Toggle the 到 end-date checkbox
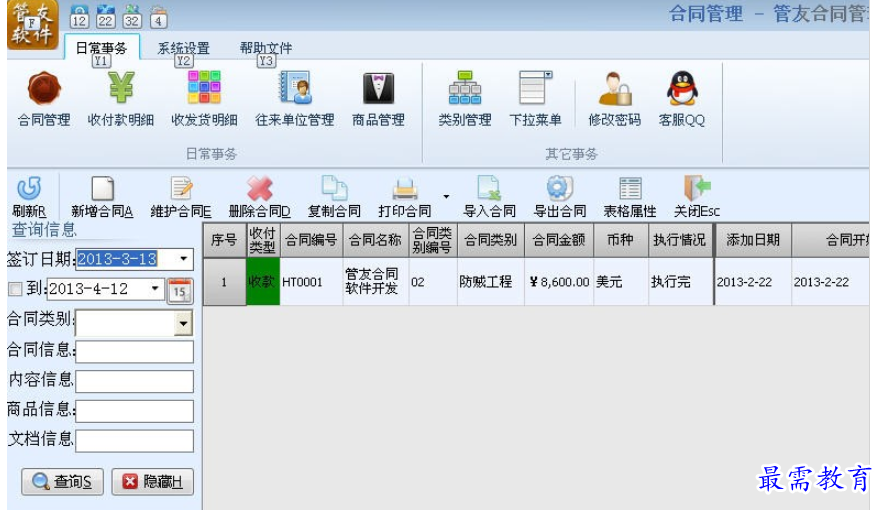The width and height of the screenshot is (880, 510). [x=15, y=289]
